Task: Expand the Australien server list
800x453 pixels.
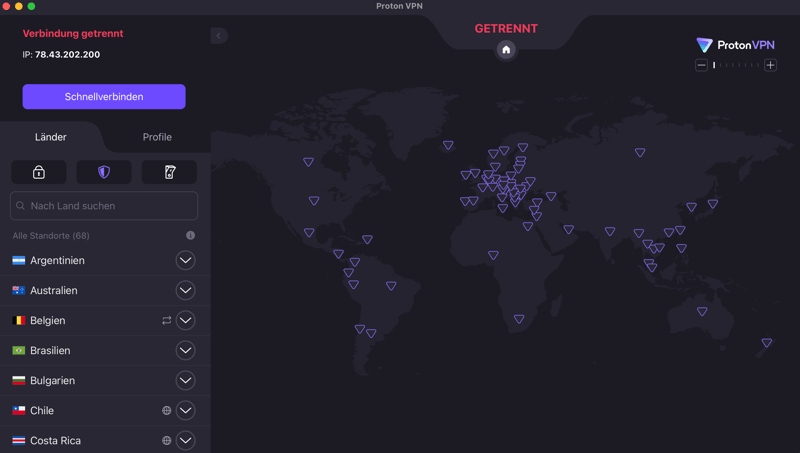Action: (x=185, y=291)
